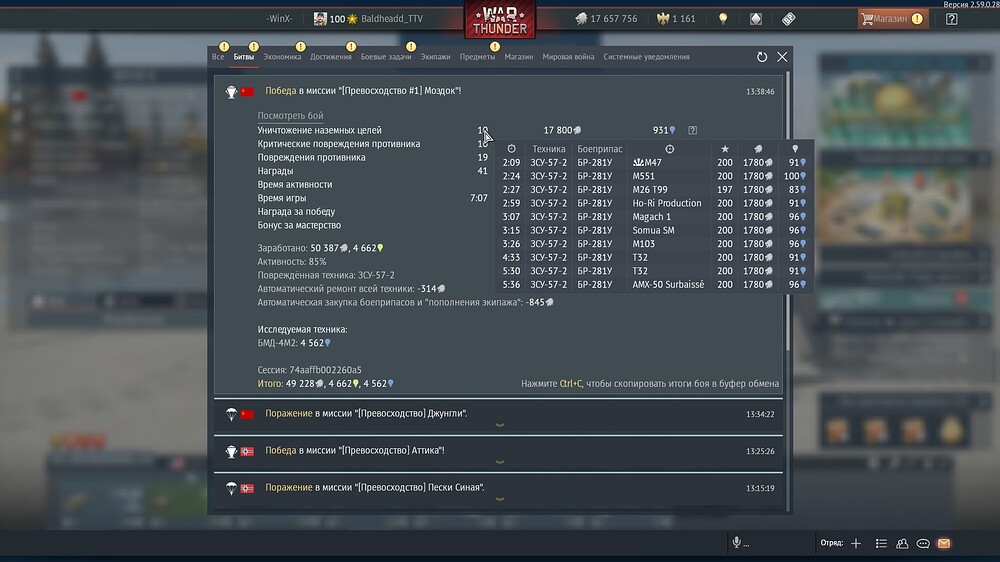Click the Посмотреть бой replay link
This screenshot has width=1000, height=562.
coord(290,115)
